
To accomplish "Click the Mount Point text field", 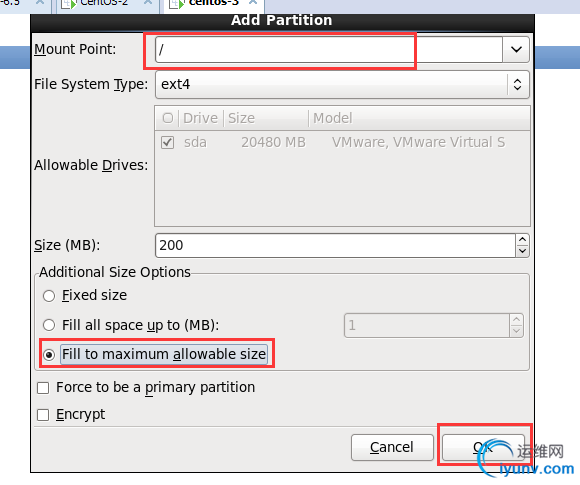I will [x=328, y=50].
